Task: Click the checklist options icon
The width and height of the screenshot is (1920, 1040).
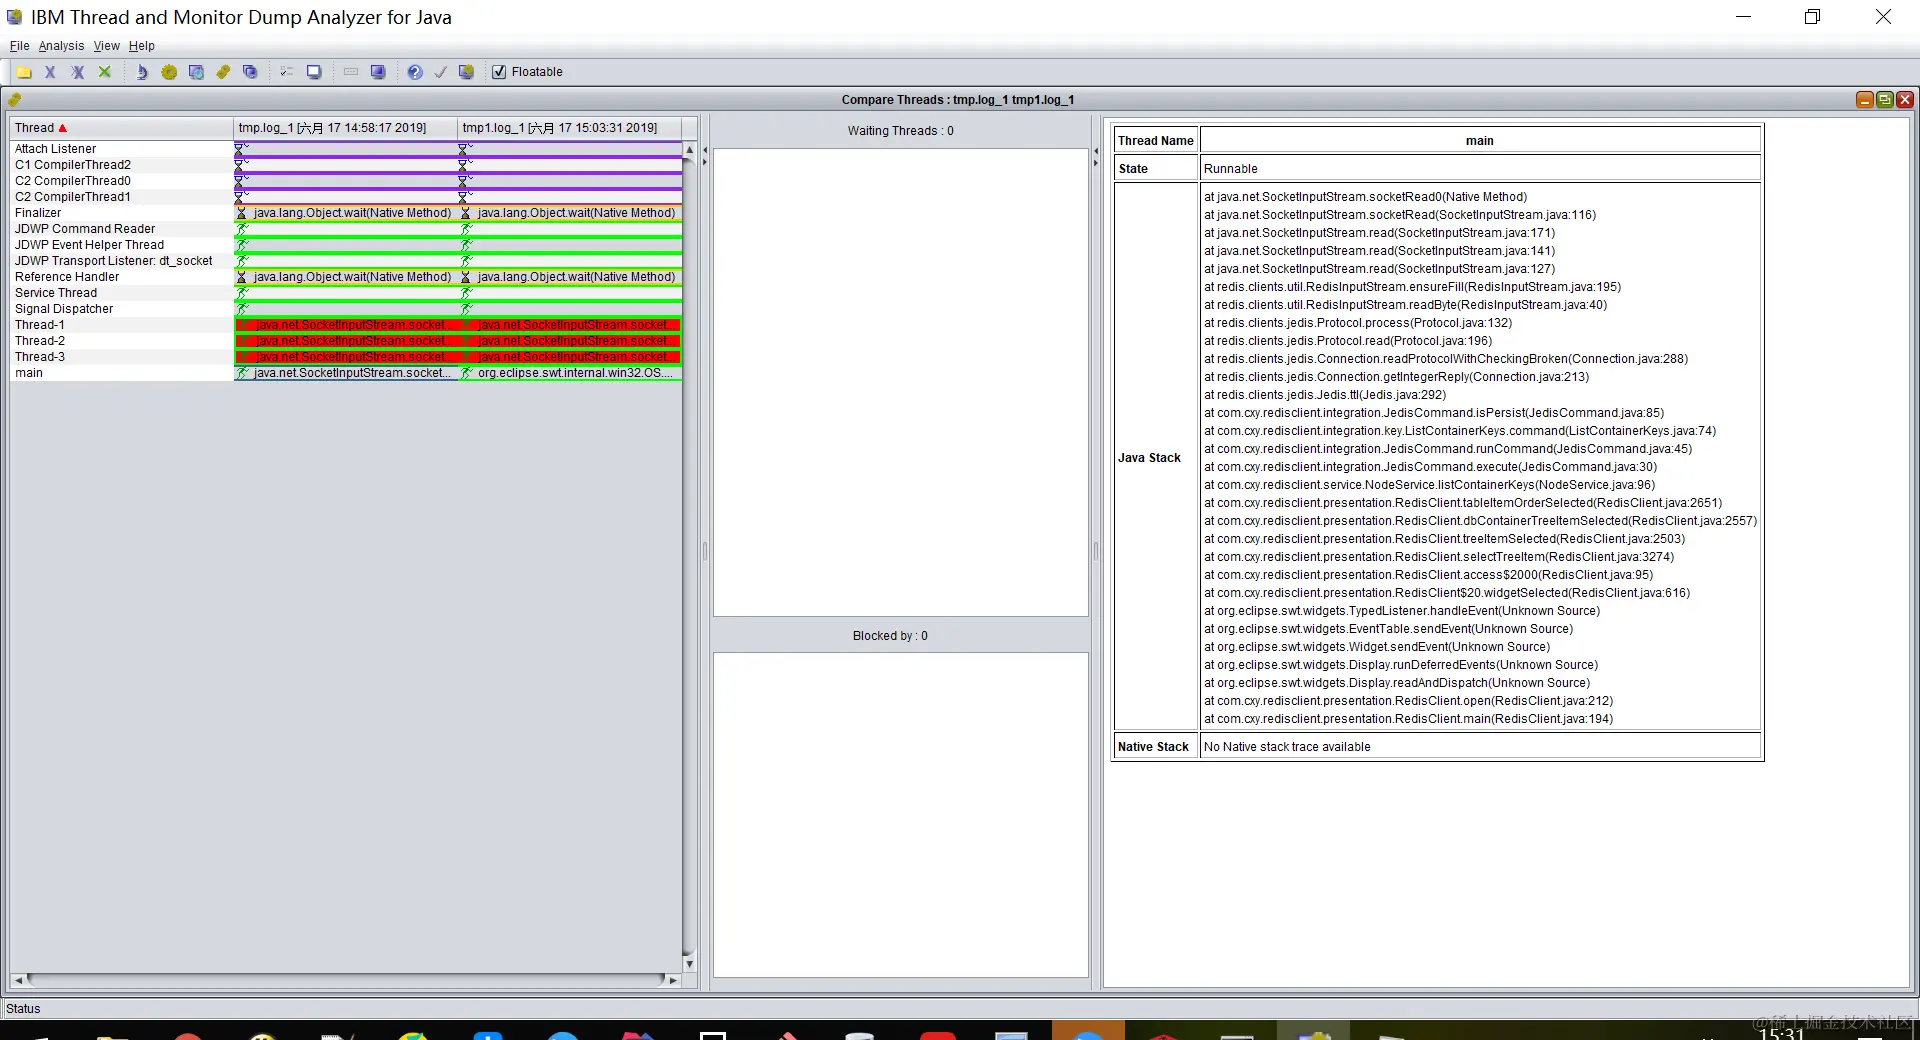Action: 286,72
